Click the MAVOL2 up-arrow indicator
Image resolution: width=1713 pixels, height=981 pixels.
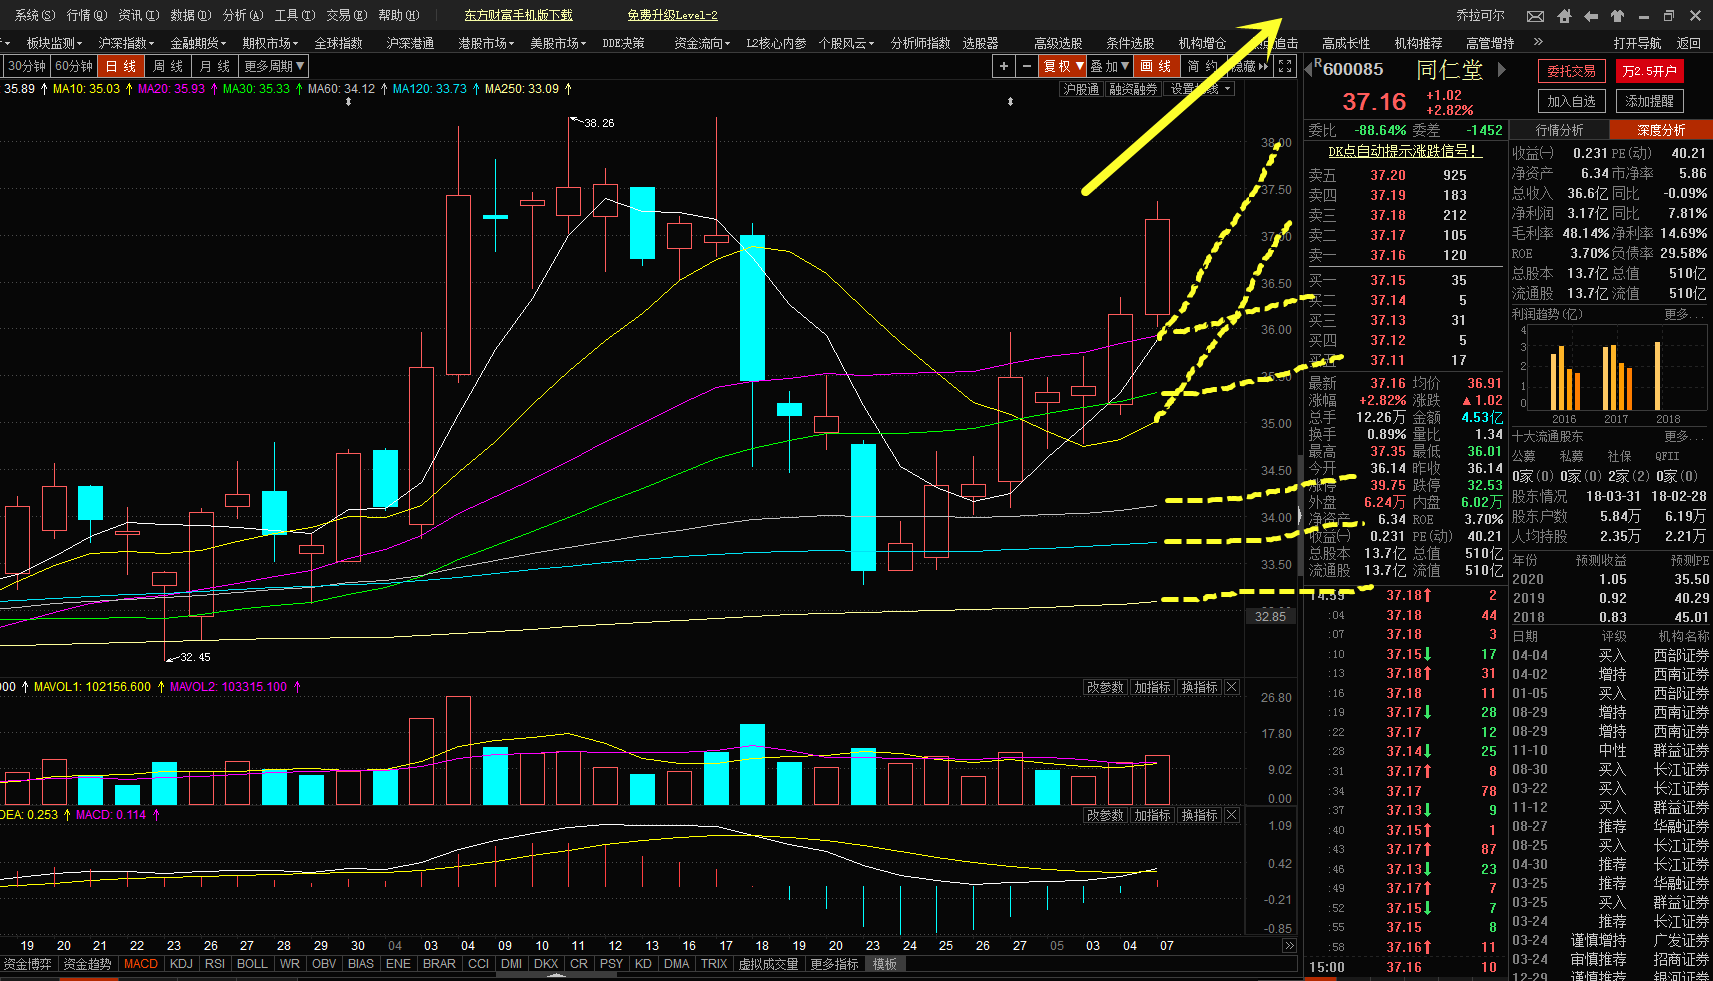297,687
